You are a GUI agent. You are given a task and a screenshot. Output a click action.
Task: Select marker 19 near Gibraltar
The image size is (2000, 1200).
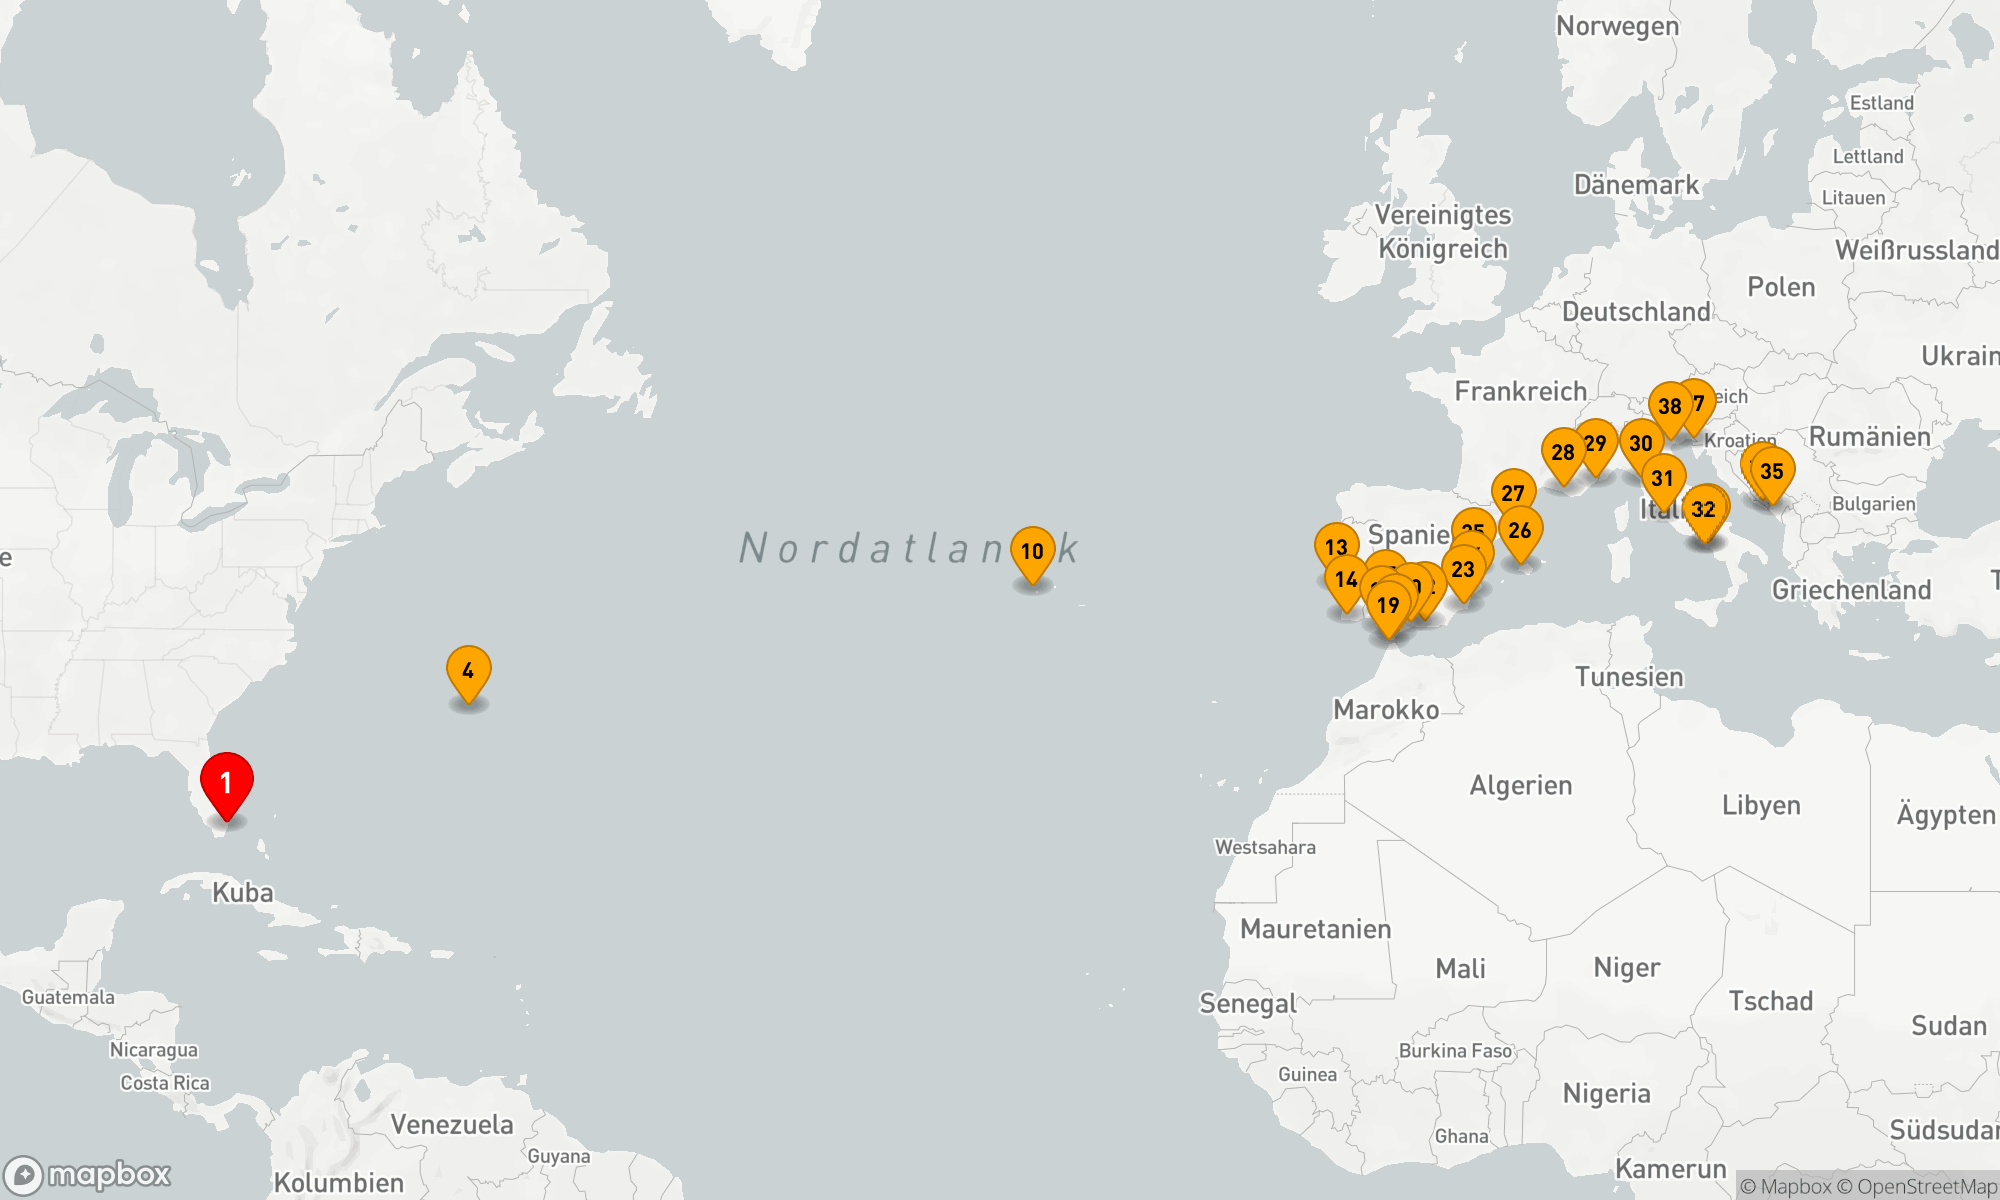(x=1388, y=605)
